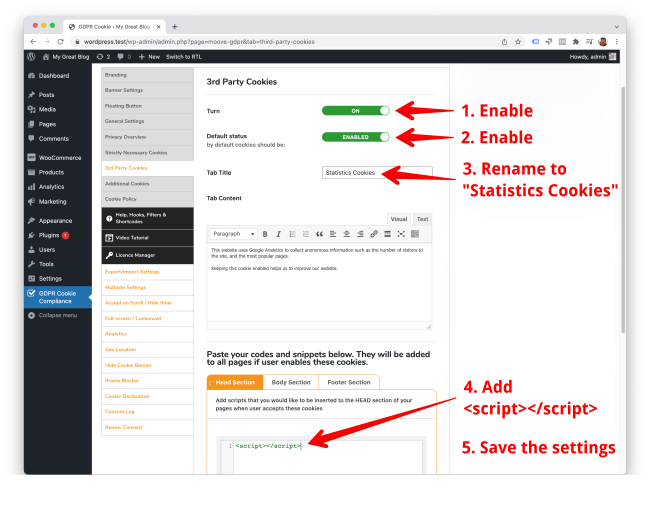The image size is (650, 506).
Task: Insert a bulleted list in editor
Action: [292, 234]
